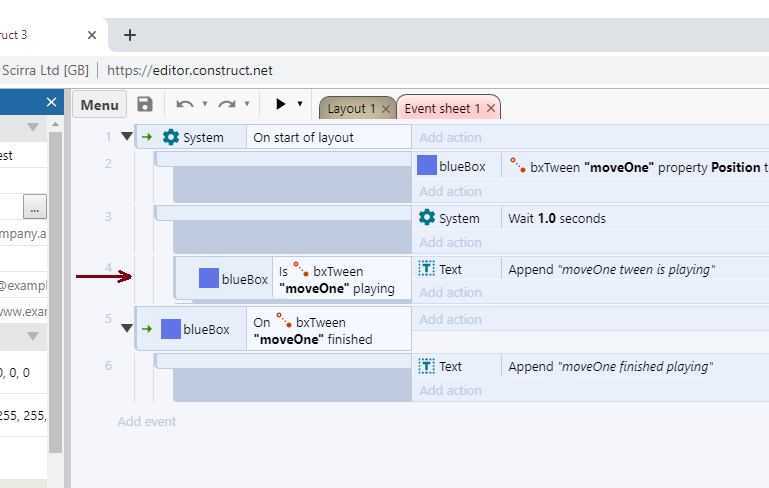
Task: Click Add action in event 5
Action: click(450, 319)
